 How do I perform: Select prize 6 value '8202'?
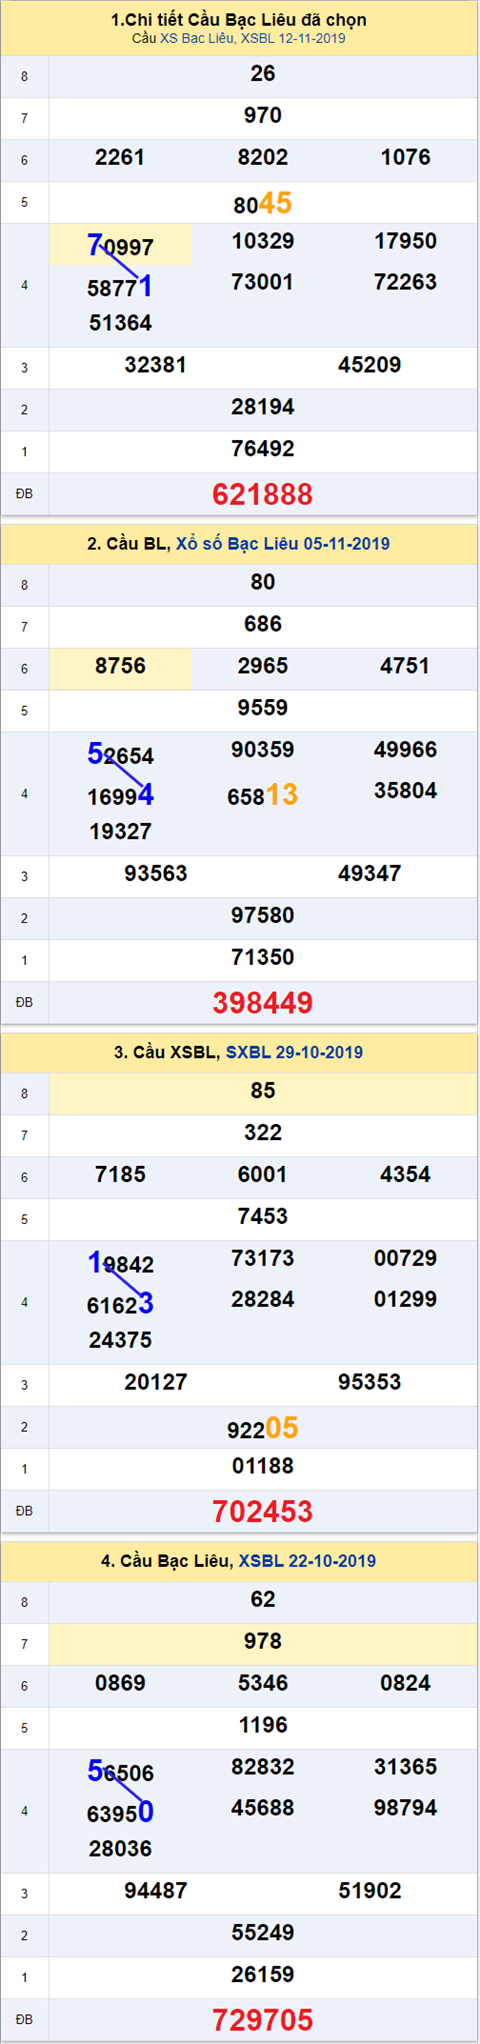coord(263,157)
